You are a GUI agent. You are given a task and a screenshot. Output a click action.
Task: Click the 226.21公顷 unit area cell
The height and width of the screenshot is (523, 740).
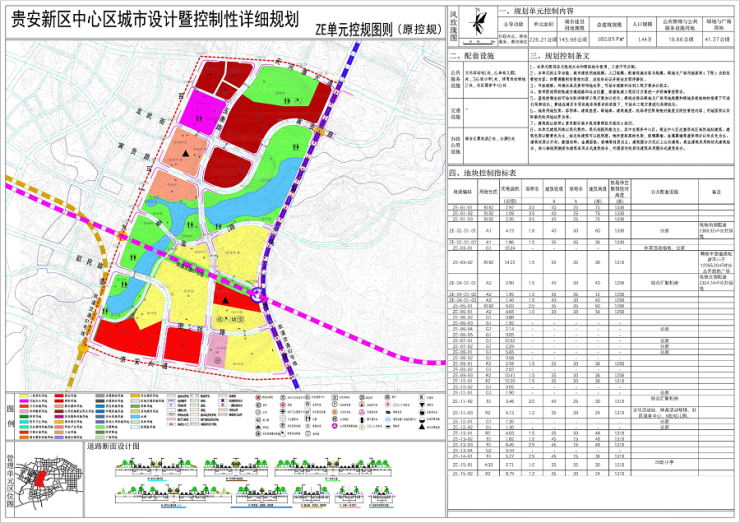point(543,40)
